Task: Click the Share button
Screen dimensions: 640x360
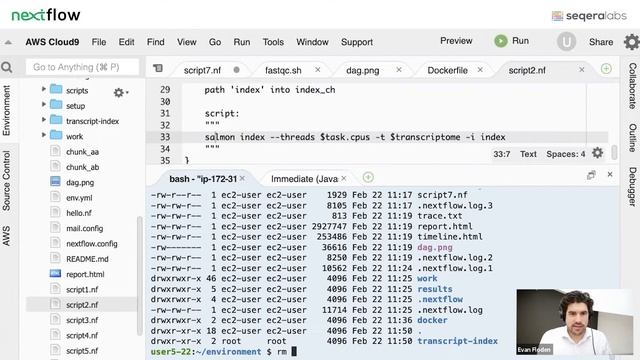Action: 601,42
